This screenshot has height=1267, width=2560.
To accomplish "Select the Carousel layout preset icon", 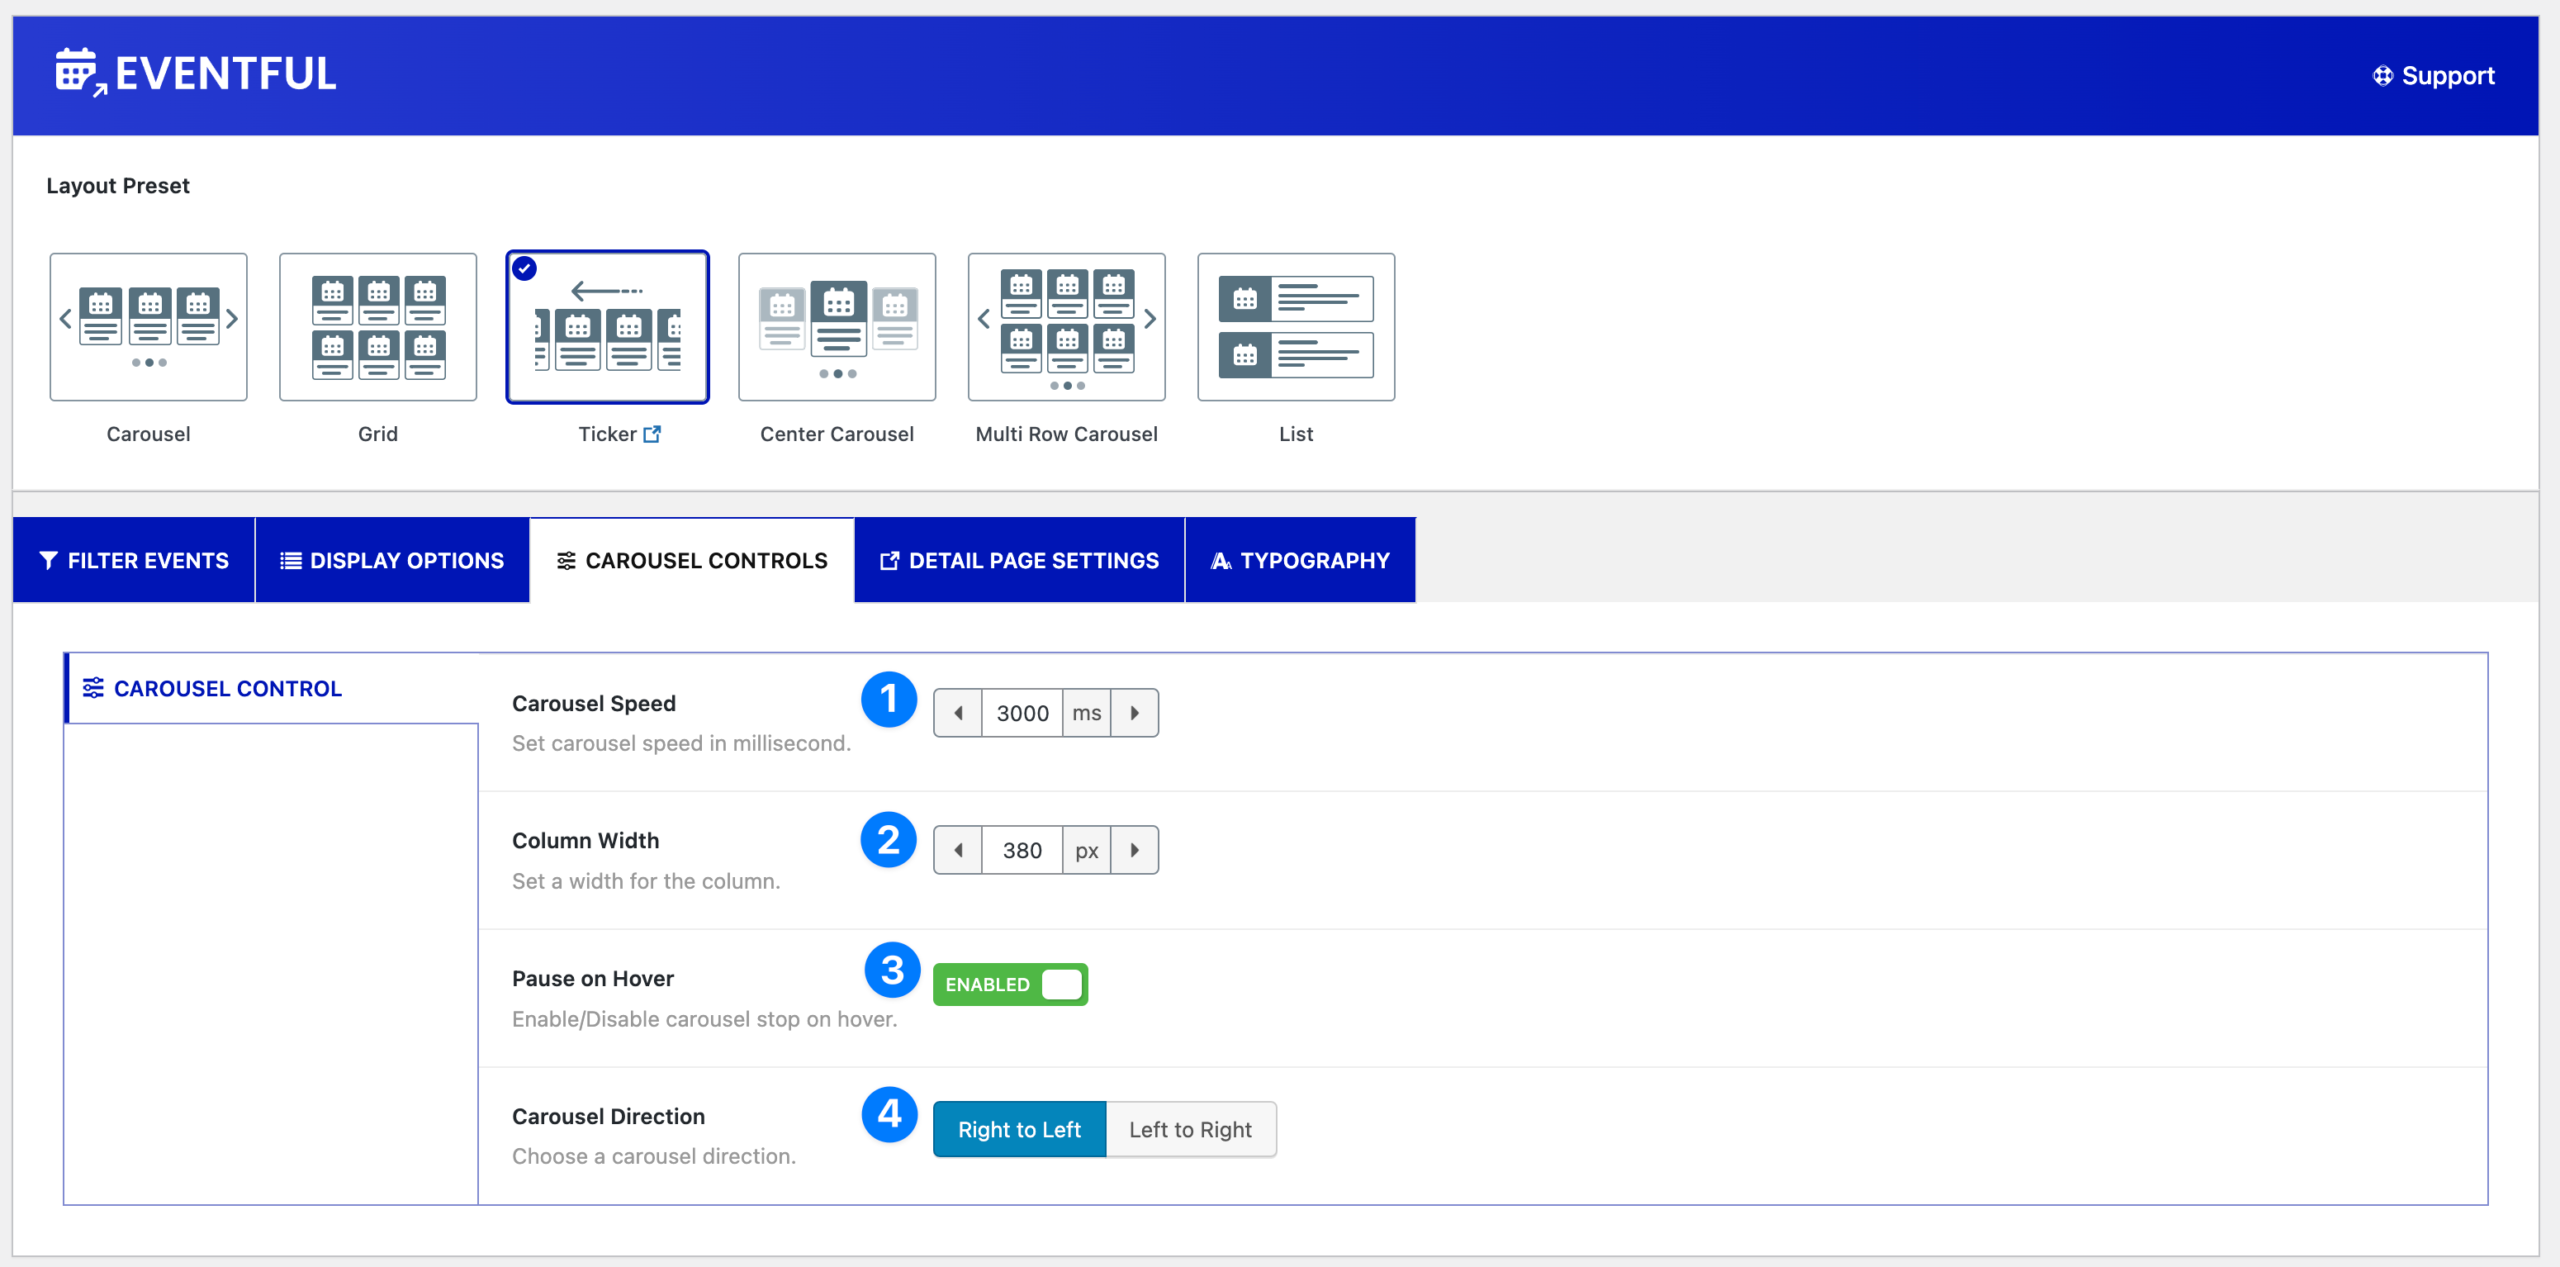I will pos(148,326).
